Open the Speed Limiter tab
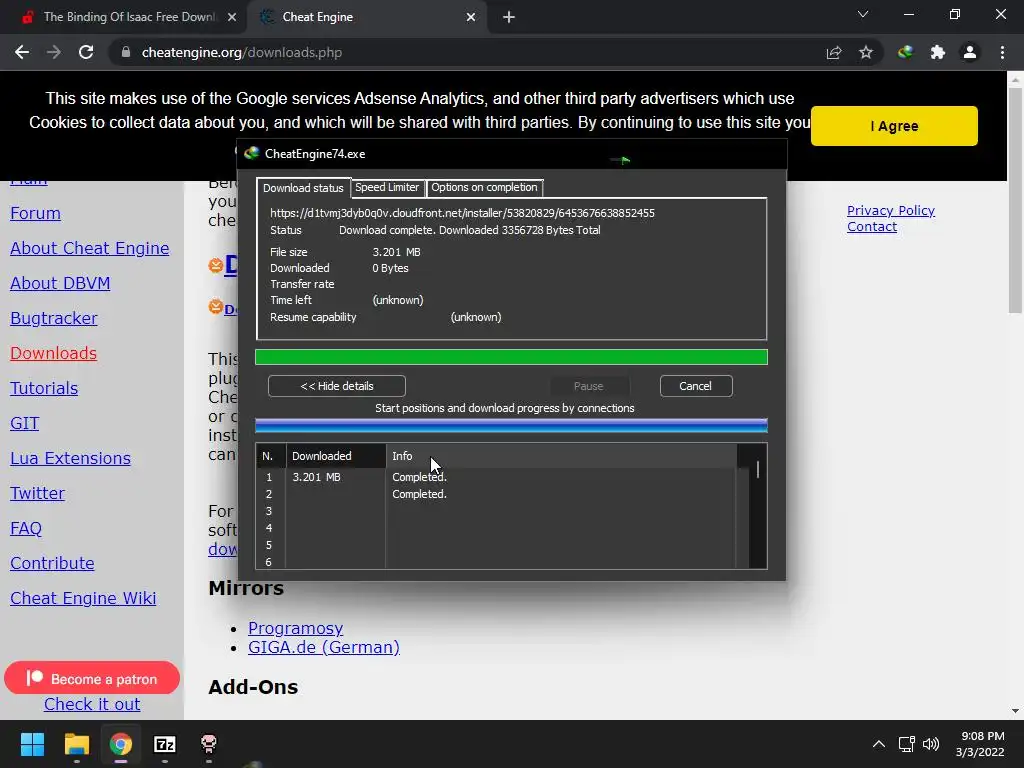 click(x=387, y=187)
